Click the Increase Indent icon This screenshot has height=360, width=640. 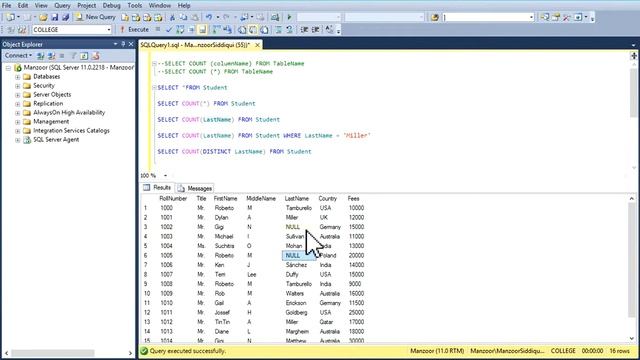(x=316, y=29)
